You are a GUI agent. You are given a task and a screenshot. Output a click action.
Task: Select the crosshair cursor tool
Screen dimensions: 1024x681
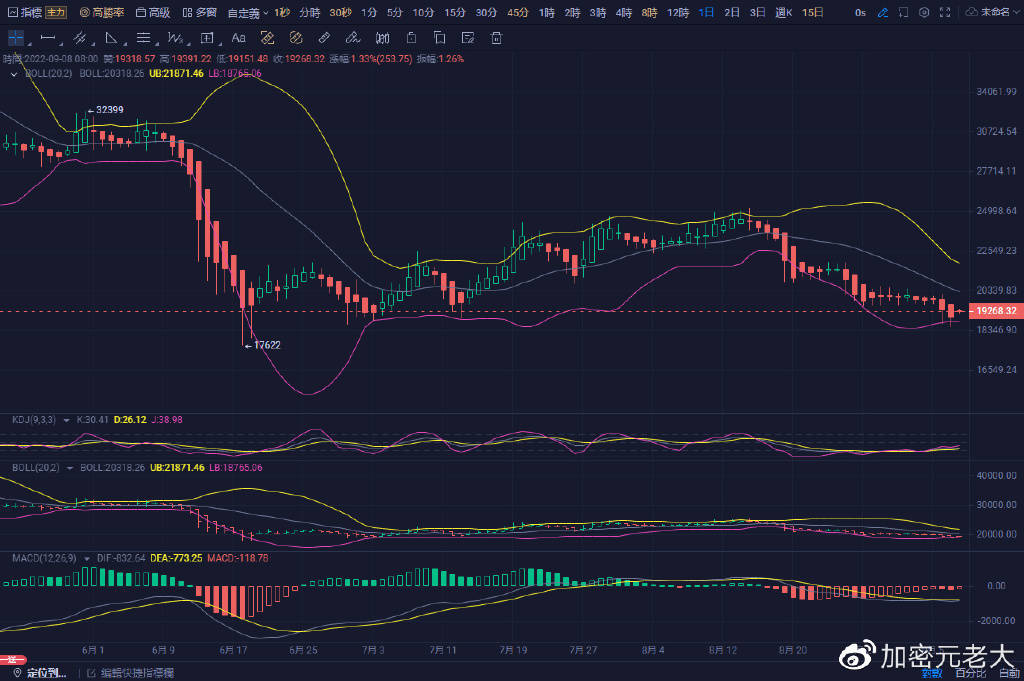coord(17,38)
